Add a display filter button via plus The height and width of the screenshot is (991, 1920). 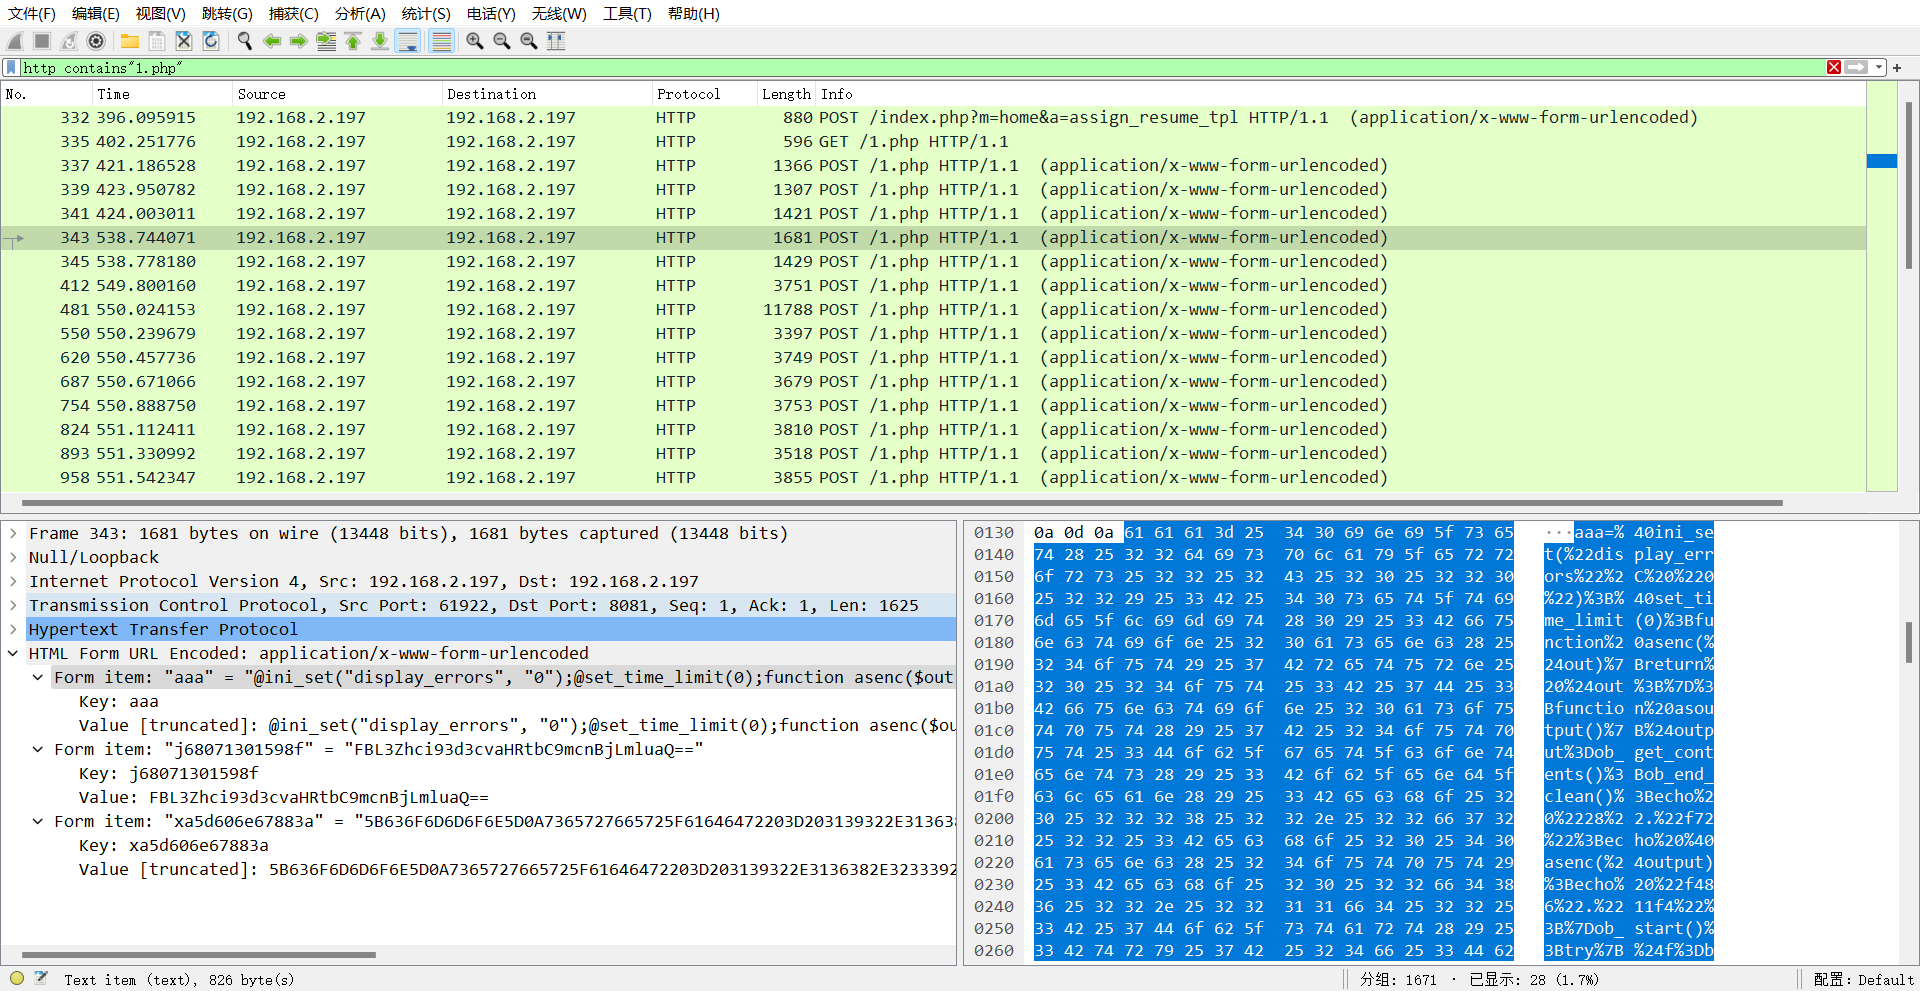[1897, 67]
